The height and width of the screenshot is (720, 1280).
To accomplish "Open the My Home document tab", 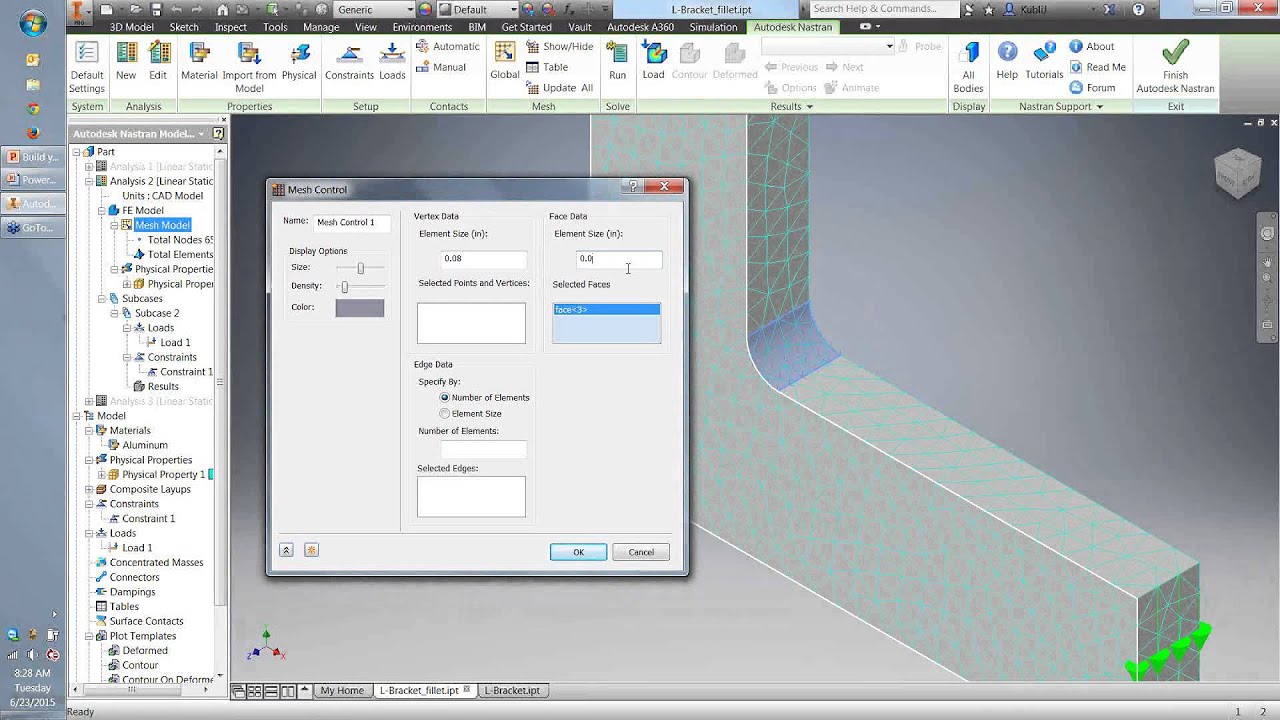I will tap(341, 691).
